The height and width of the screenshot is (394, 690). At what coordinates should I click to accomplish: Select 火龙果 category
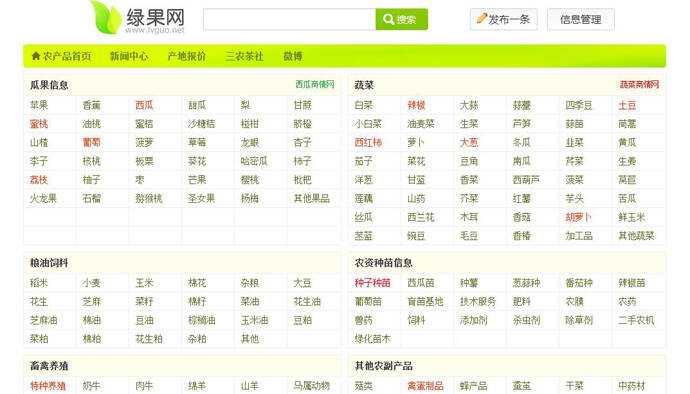(x=44, y=199)
